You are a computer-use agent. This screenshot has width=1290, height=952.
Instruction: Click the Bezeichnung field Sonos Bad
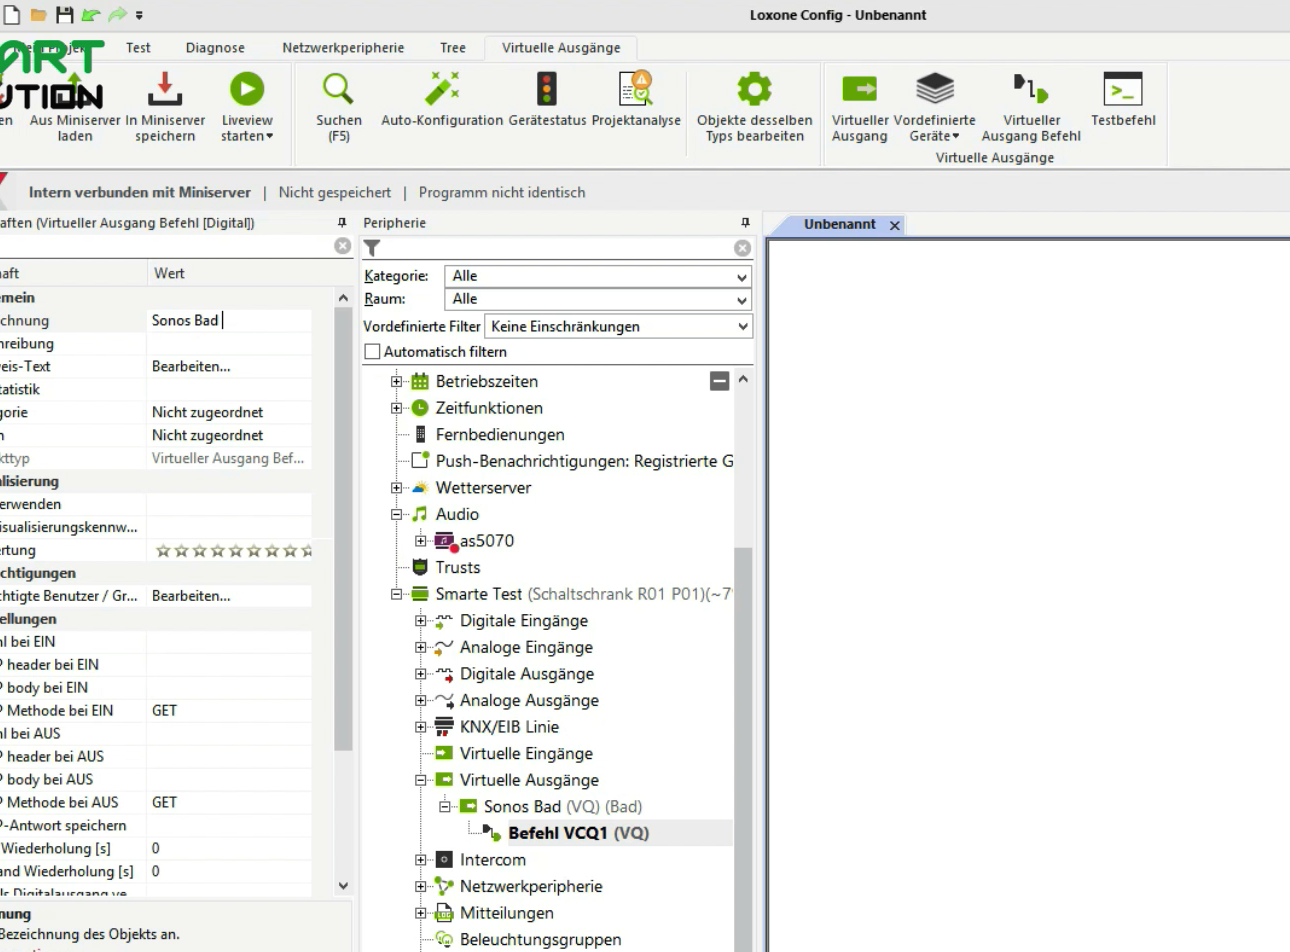230,320
